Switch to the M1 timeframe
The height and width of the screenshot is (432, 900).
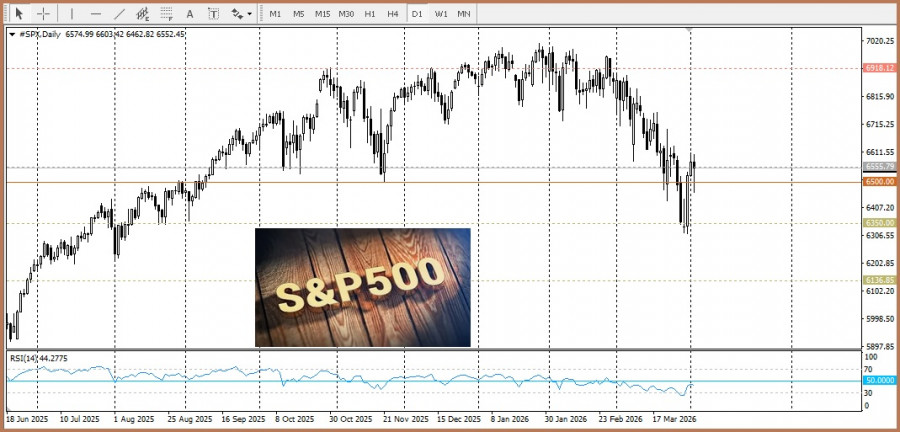point(275,13)
